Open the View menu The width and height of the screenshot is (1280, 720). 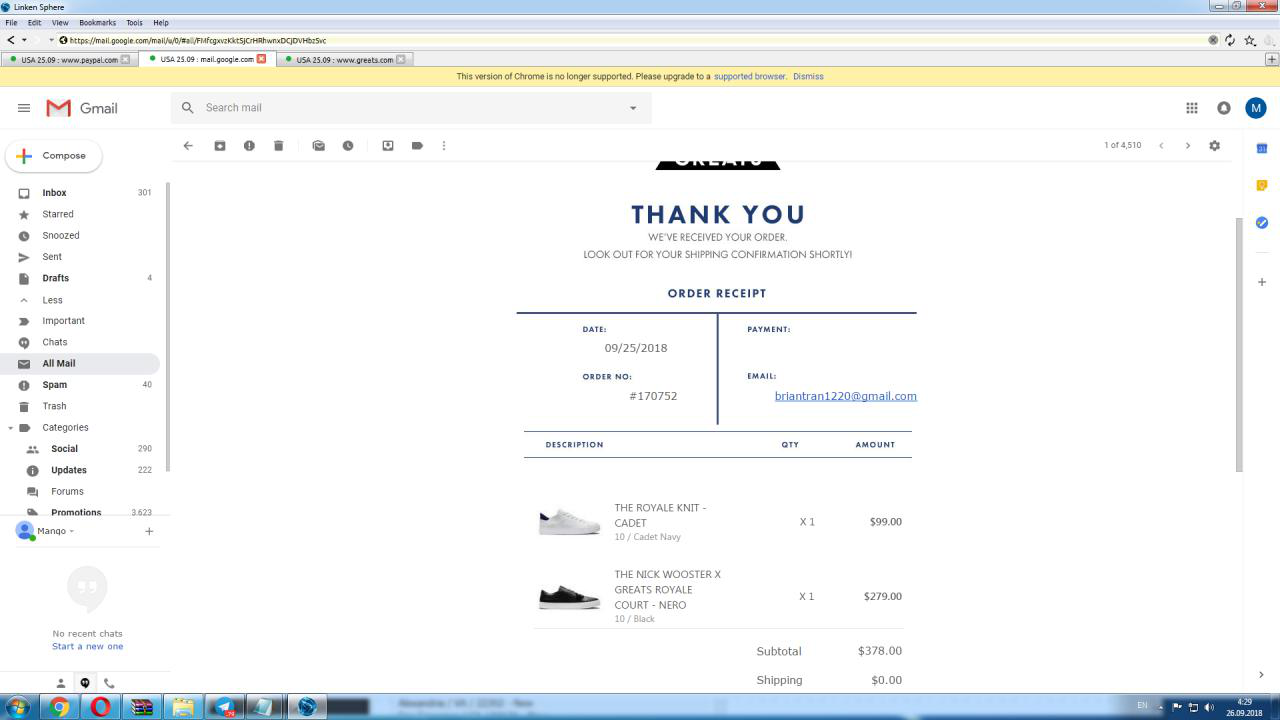coord(60,22)
